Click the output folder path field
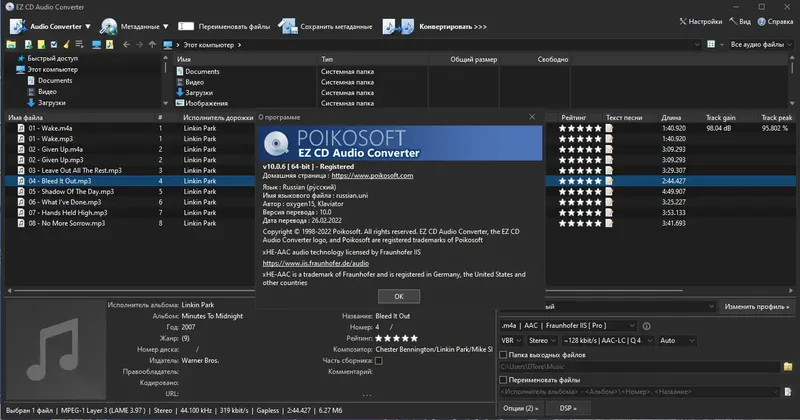The height and width of the screenshot is (420, 800). pos(640,366)
